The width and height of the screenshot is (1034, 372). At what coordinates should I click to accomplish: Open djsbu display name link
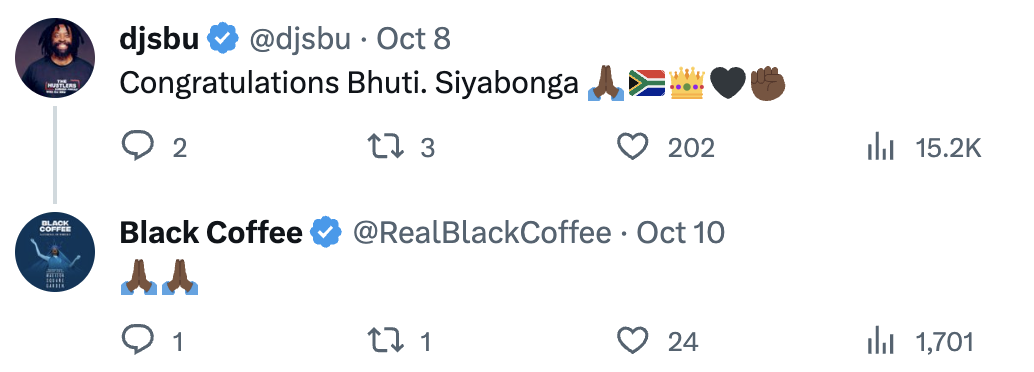tap(159, 40)
